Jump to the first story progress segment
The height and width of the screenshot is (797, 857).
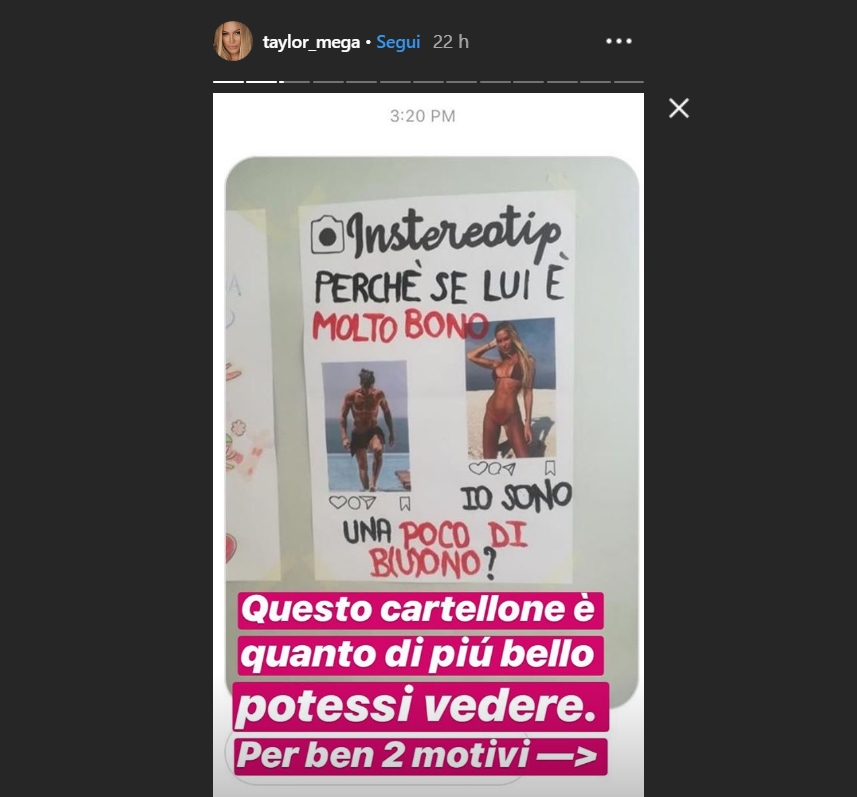point(228,81)
